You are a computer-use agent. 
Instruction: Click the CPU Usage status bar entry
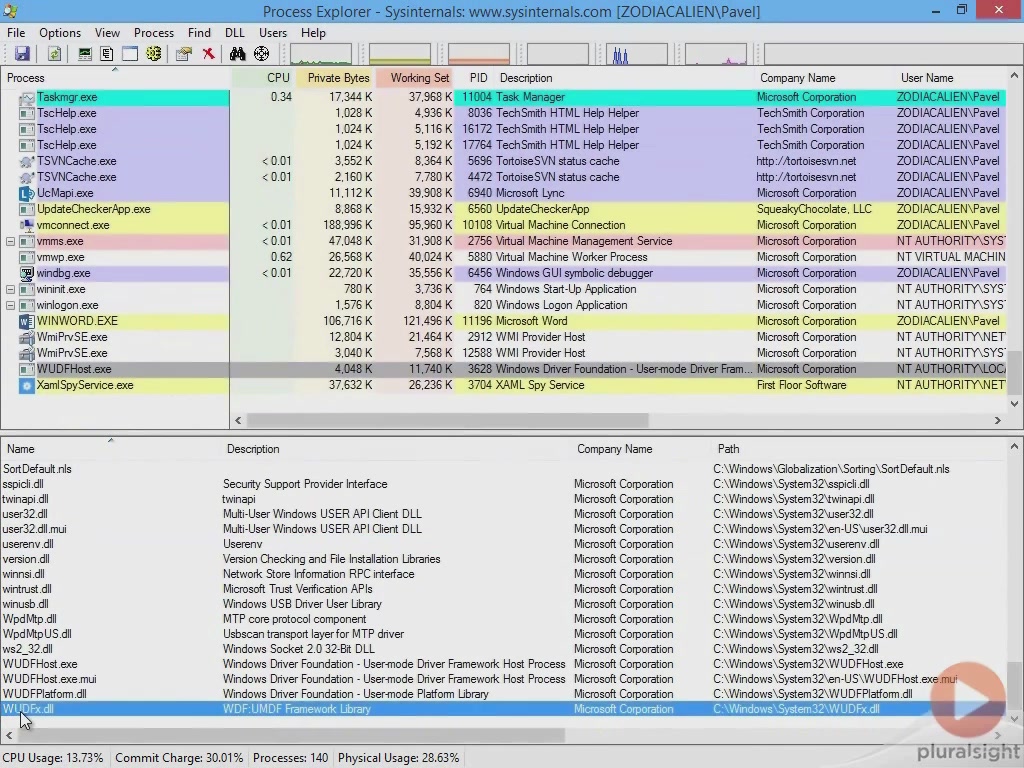point(53,758)
